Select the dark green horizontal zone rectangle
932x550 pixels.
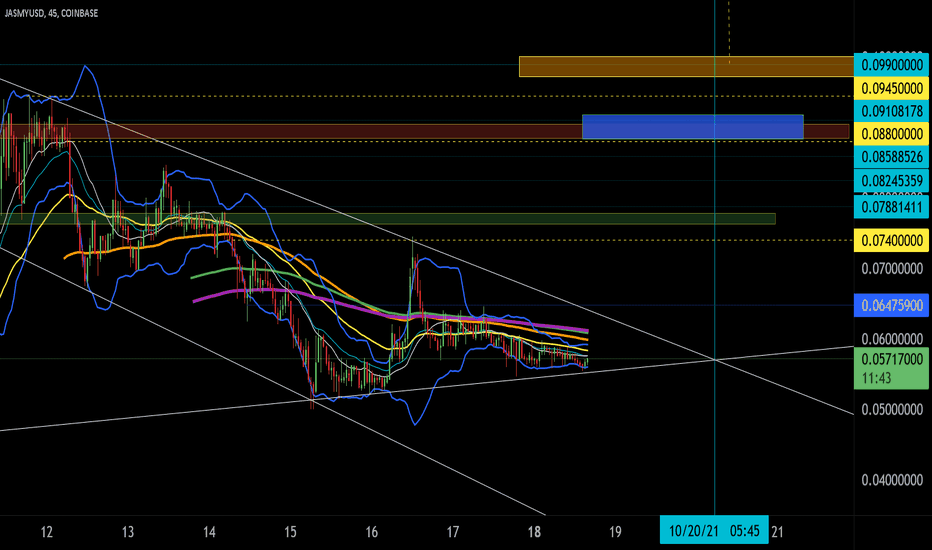click(x=388, y=219)
